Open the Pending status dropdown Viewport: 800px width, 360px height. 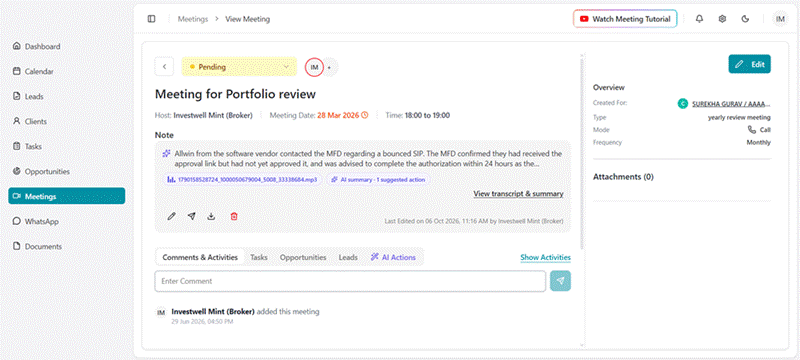click(239, 67)
